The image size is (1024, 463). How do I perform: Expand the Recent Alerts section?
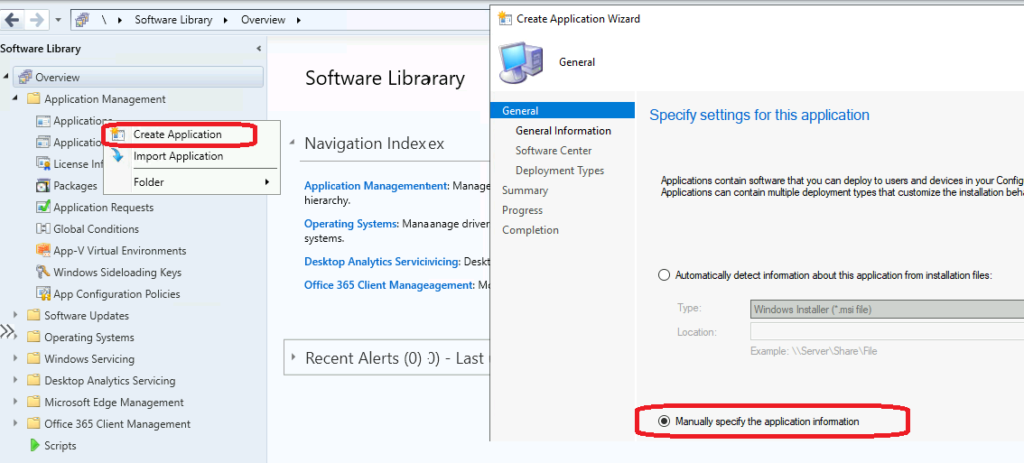click(x=293, y=357)
